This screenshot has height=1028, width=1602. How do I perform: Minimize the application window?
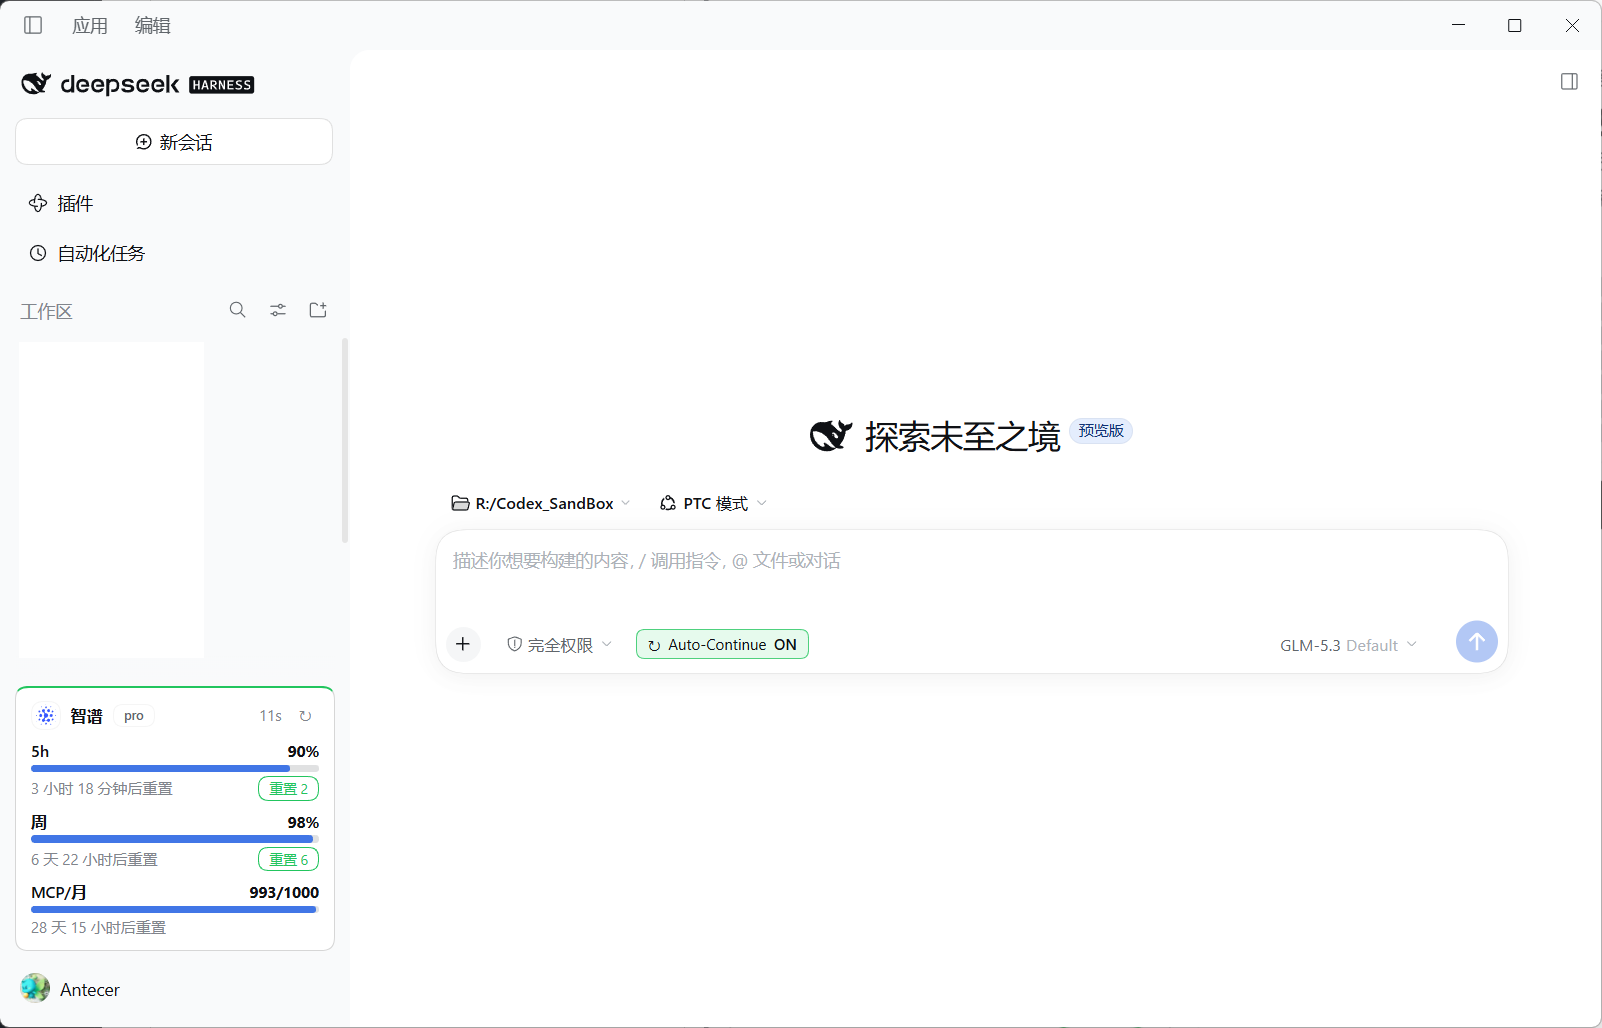tap(1459, 25)
